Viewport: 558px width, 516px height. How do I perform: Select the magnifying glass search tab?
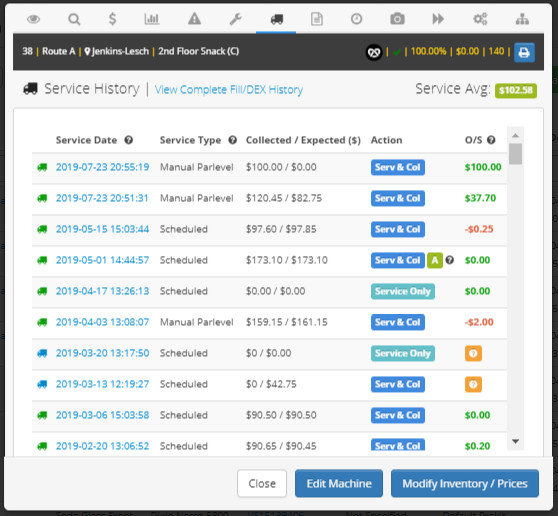point(74,19)
